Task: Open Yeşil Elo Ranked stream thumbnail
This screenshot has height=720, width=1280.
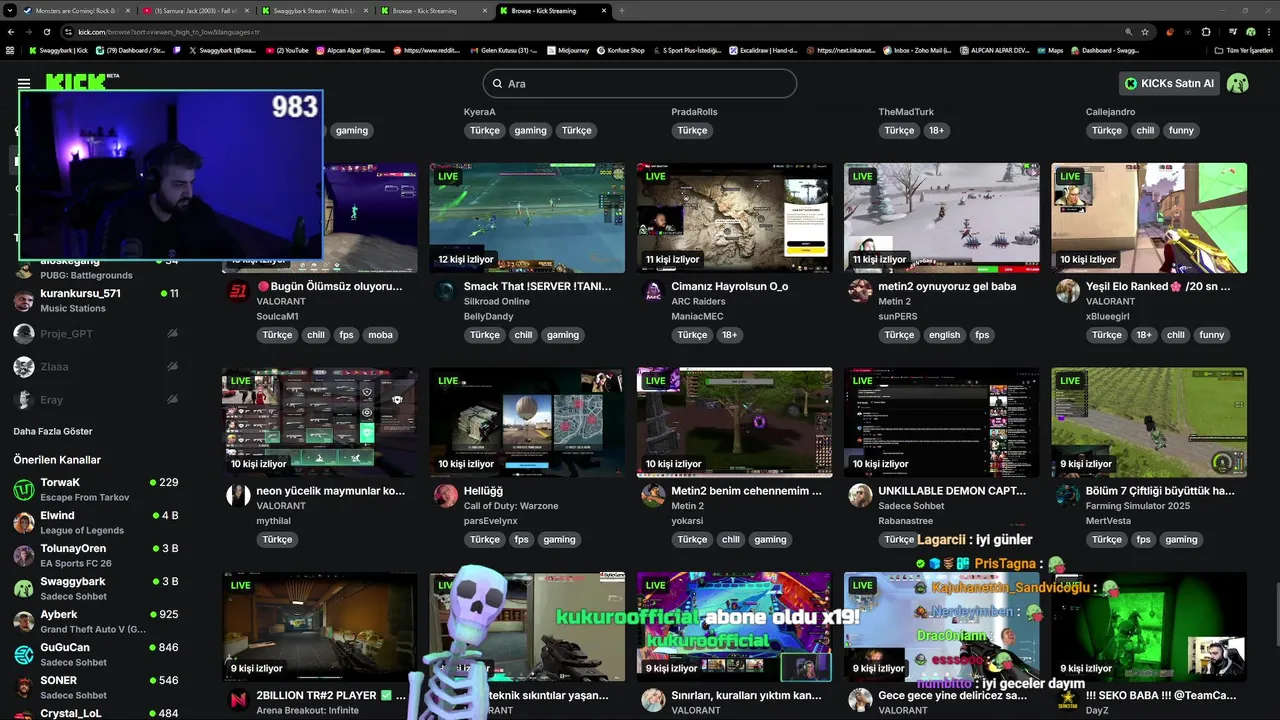Action: 1149,218
